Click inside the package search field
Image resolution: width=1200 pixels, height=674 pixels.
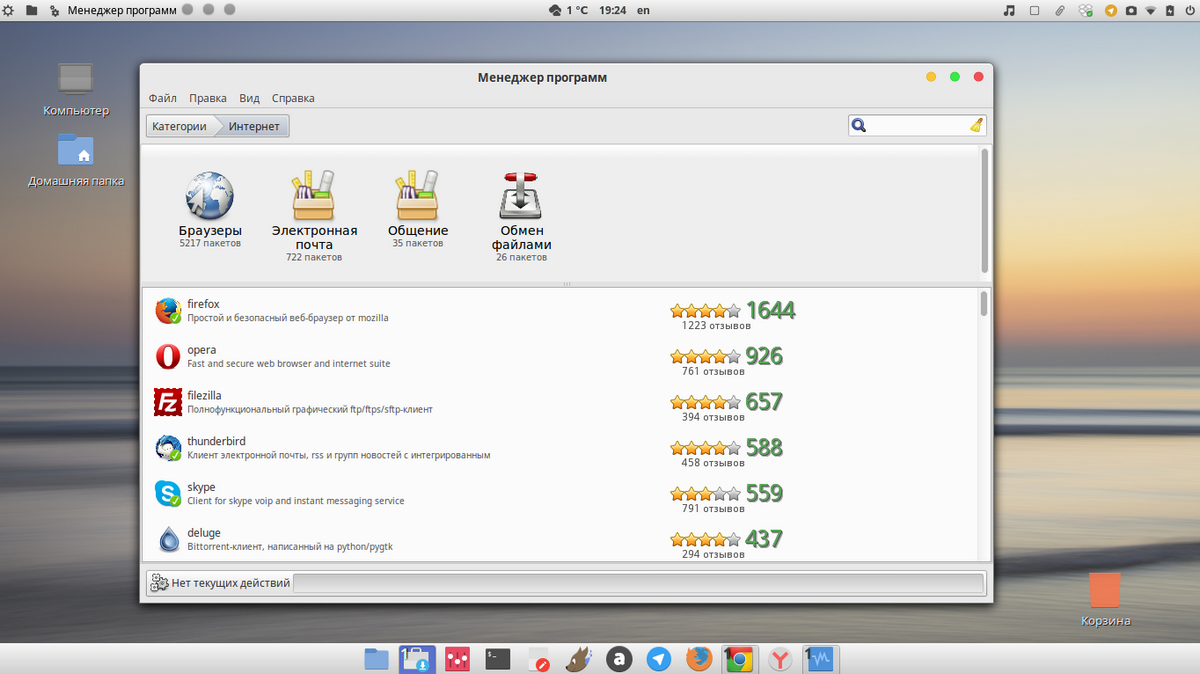[x=917, y=126]
